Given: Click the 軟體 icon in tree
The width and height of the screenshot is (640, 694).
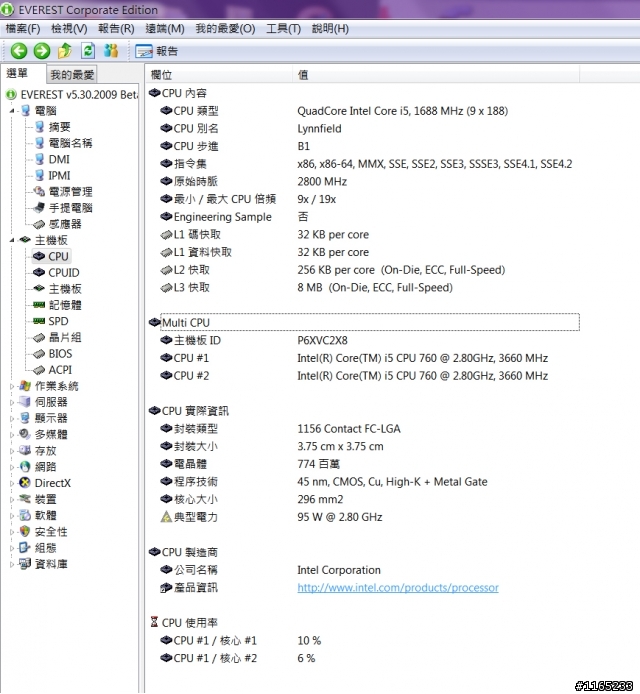Looking at the screenshot, I should click(25, 515).
